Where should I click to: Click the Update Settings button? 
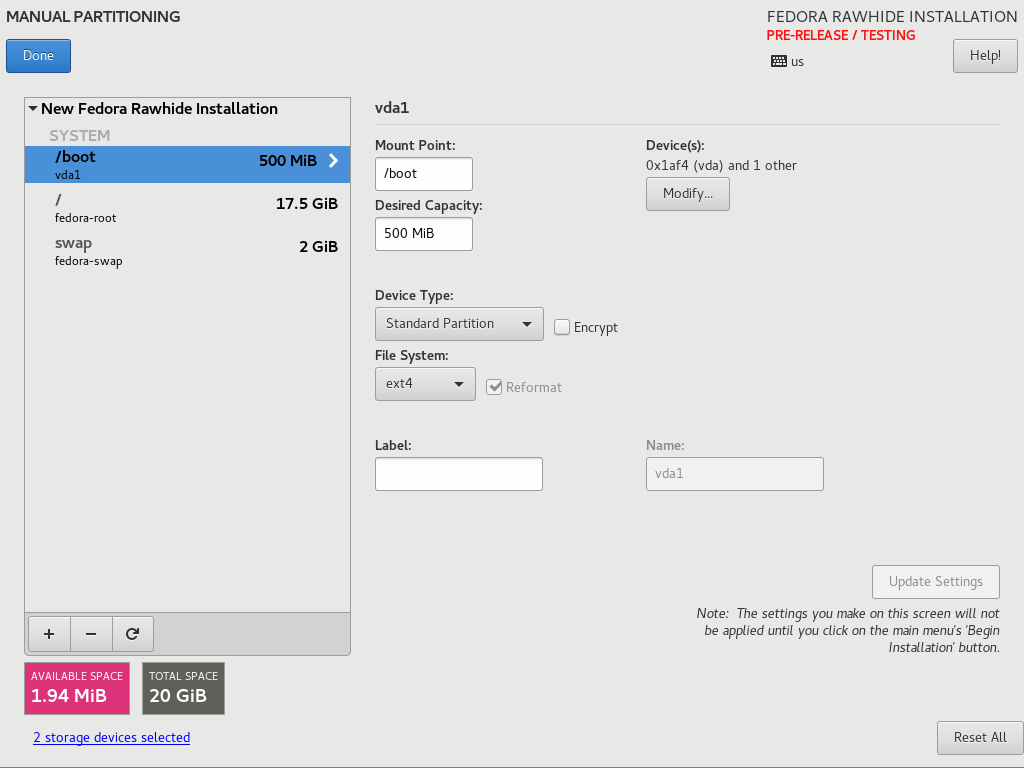(x=935, y=582)
